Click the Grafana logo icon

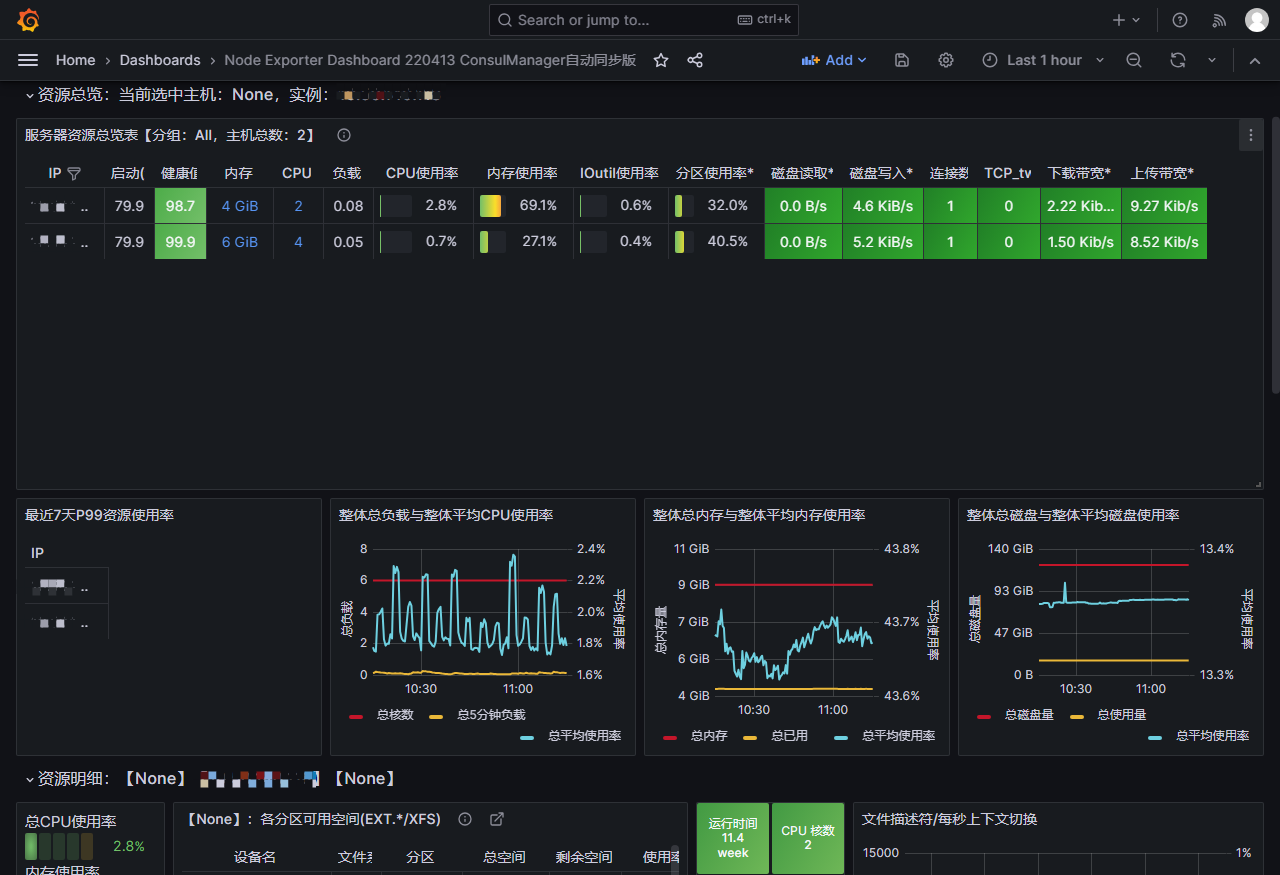(x=28, y=20)
